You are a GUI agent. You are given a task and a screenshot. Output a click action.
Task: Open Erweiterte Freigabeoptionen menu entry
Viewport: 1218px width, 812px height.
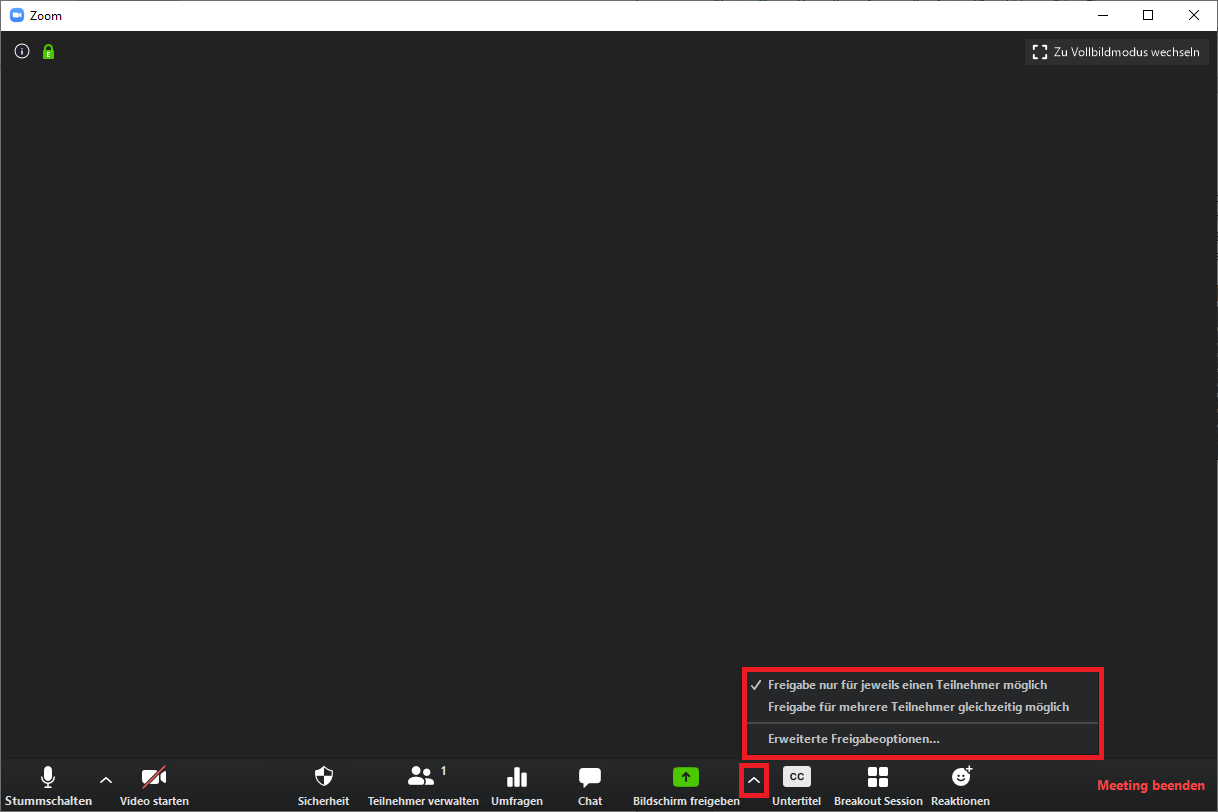pyautogui.click(x=853, y=740)
